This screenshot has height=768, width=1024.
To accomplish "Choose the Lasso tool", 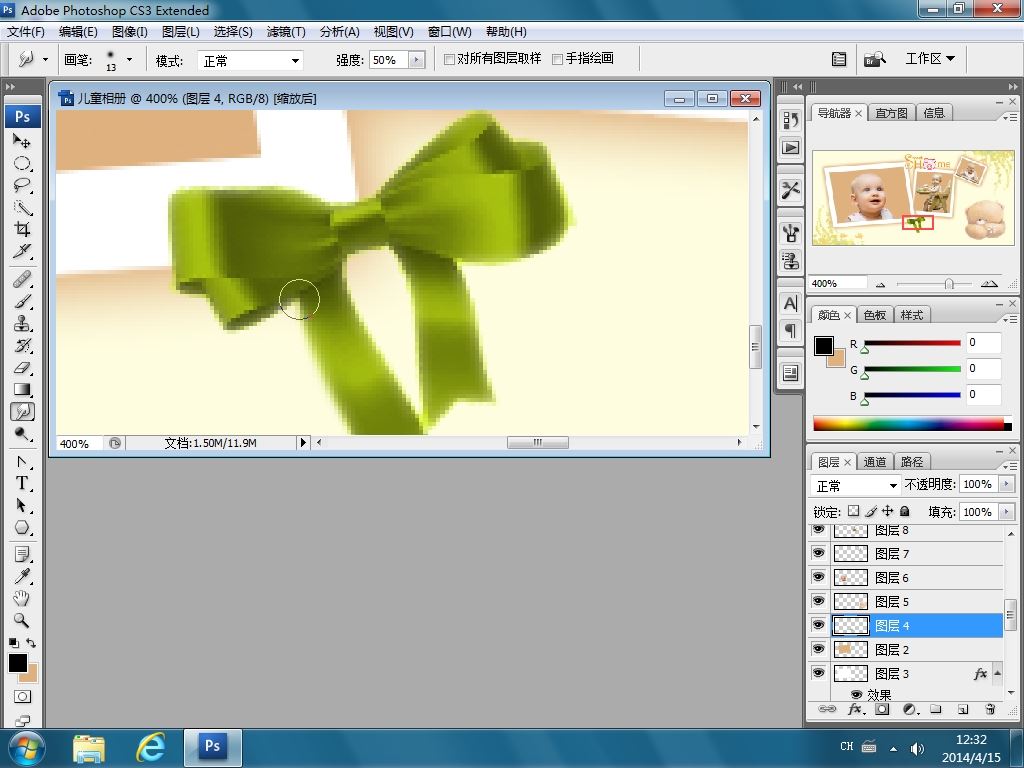I will pos(22,186).
